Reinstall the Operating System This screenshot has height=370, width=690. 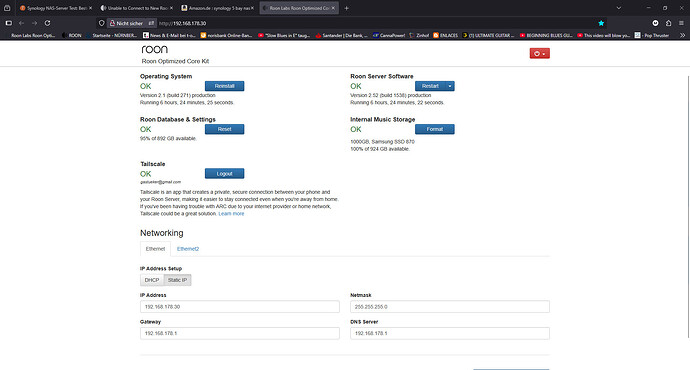click(224, 86)
